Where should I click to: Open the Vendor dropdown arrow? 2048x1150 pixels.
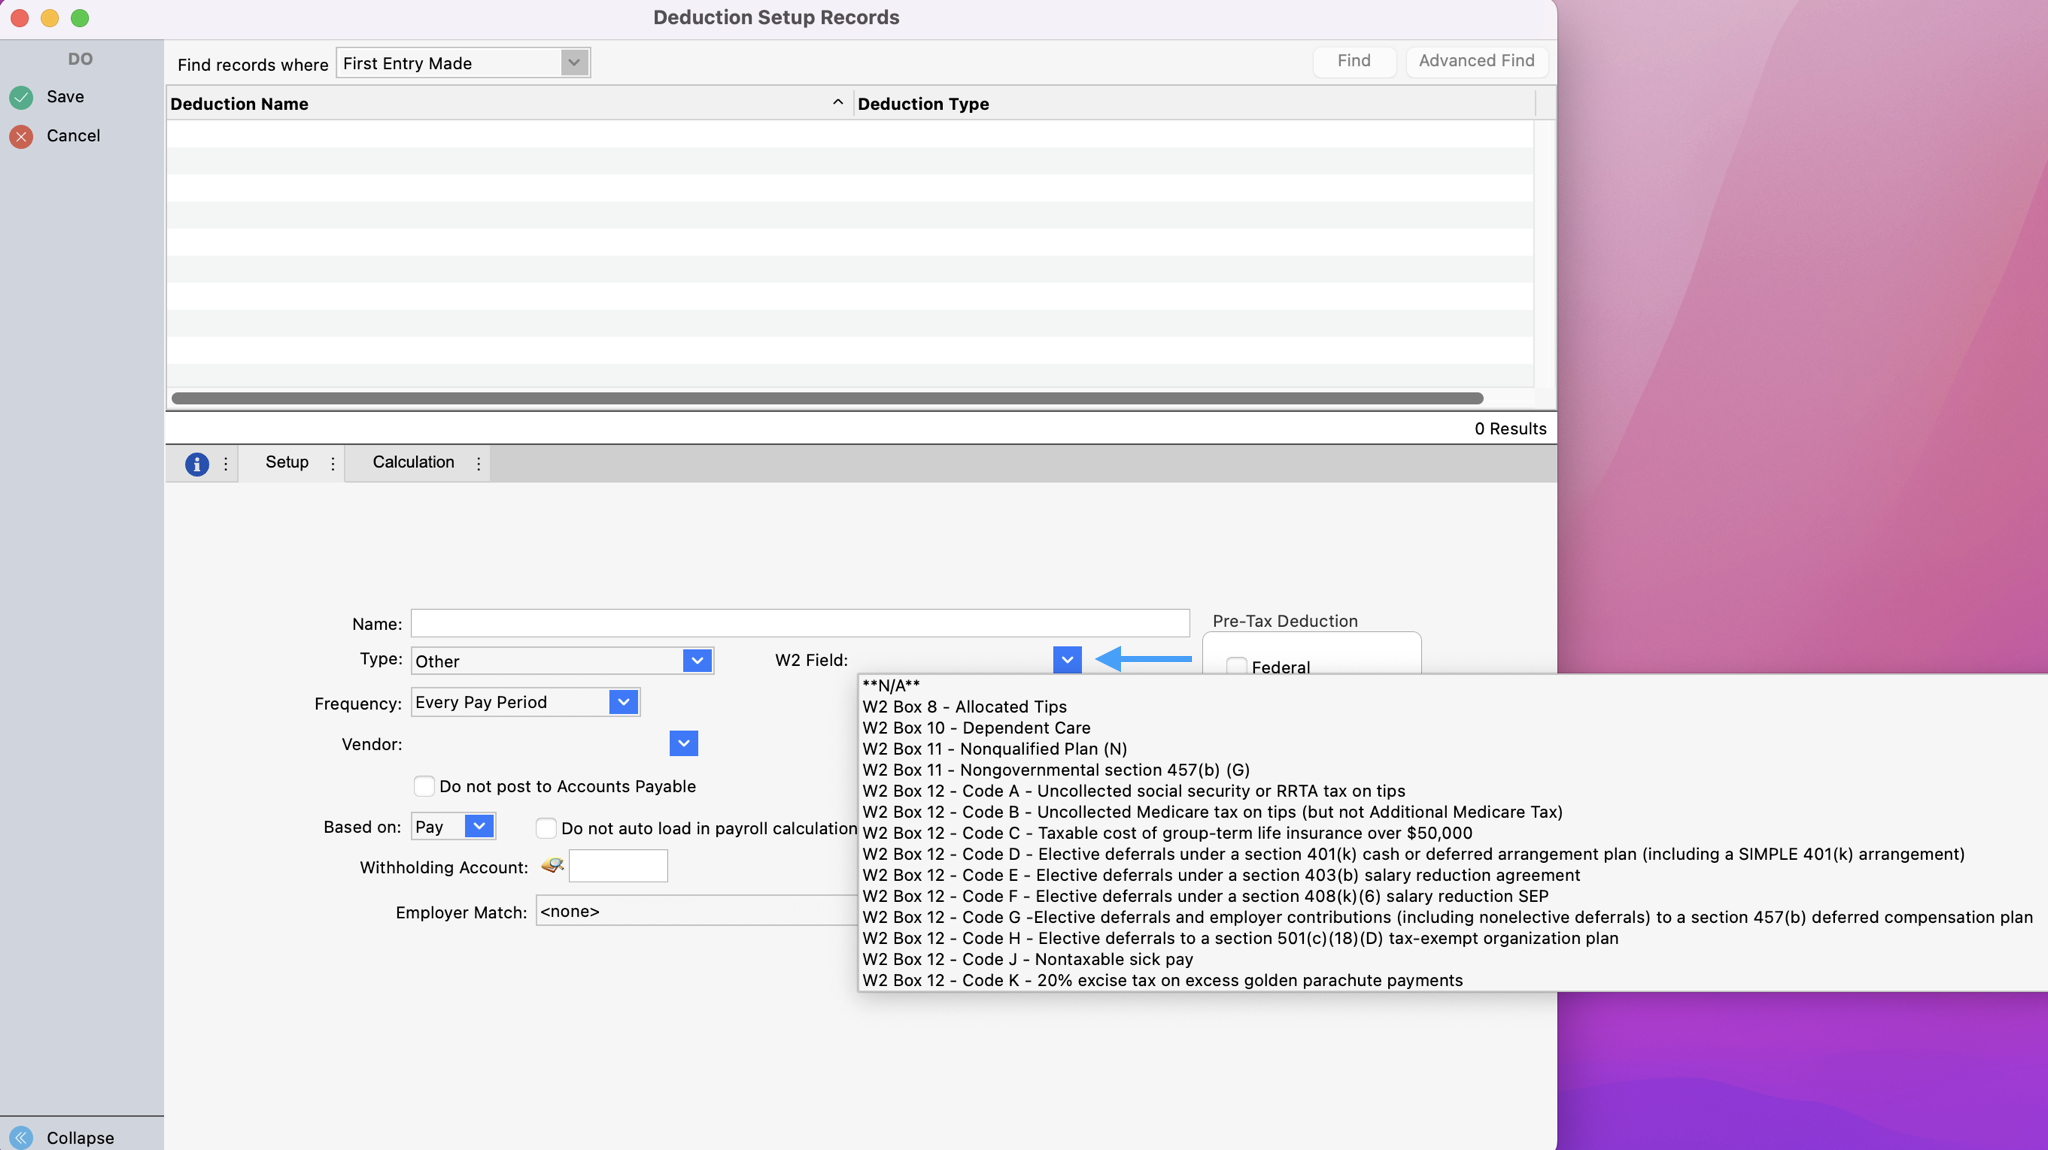point(683,744)
